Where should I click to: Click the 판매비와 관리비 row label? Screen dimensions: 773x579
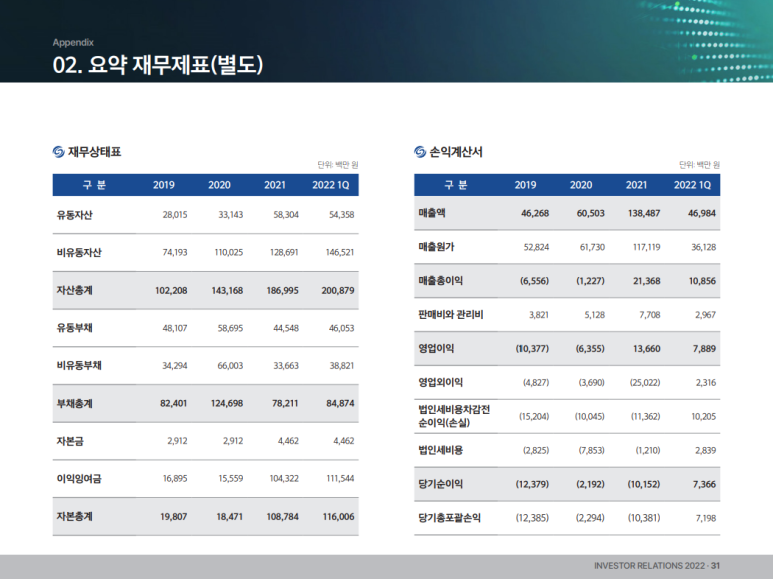[451, 315]
